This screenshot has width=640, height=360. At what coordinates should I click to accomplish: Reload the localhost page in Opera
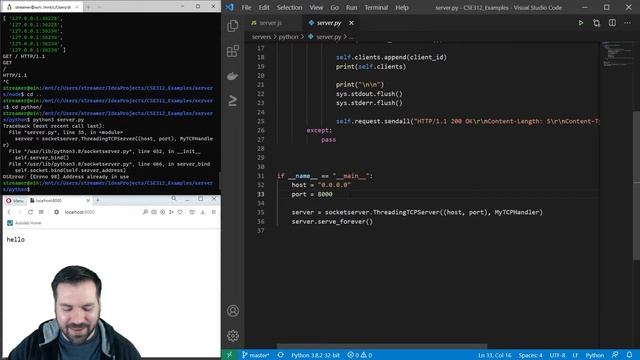(x=30, y=212)
